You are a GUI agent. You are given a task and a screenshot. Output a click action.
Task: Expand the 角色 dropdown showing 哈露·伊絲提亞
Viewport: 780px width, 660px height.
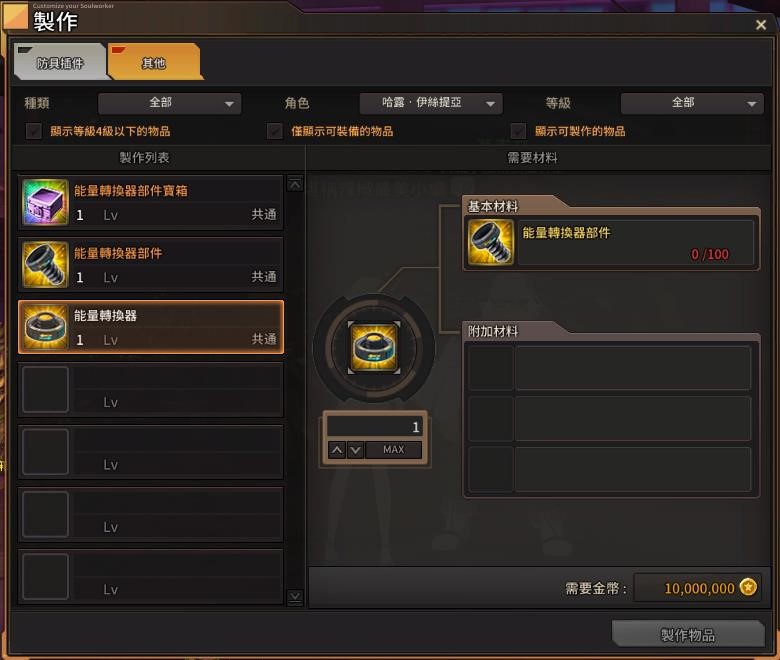click(431, 103)
